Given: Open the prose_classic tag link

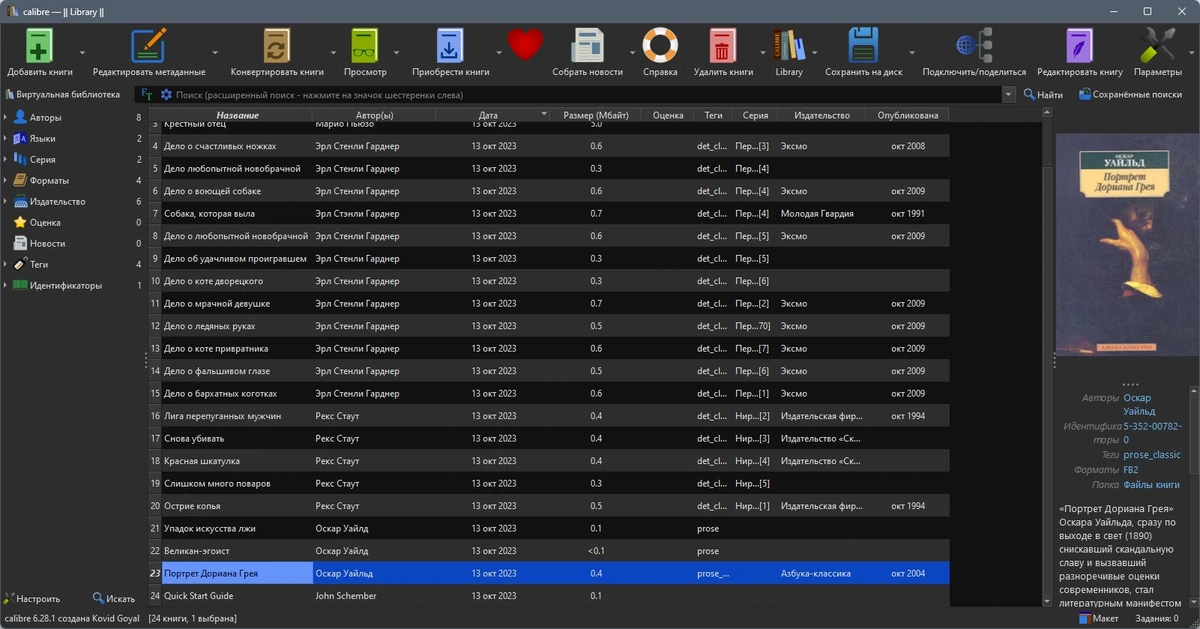Looking at the screenshot, I should [1152, 455].
